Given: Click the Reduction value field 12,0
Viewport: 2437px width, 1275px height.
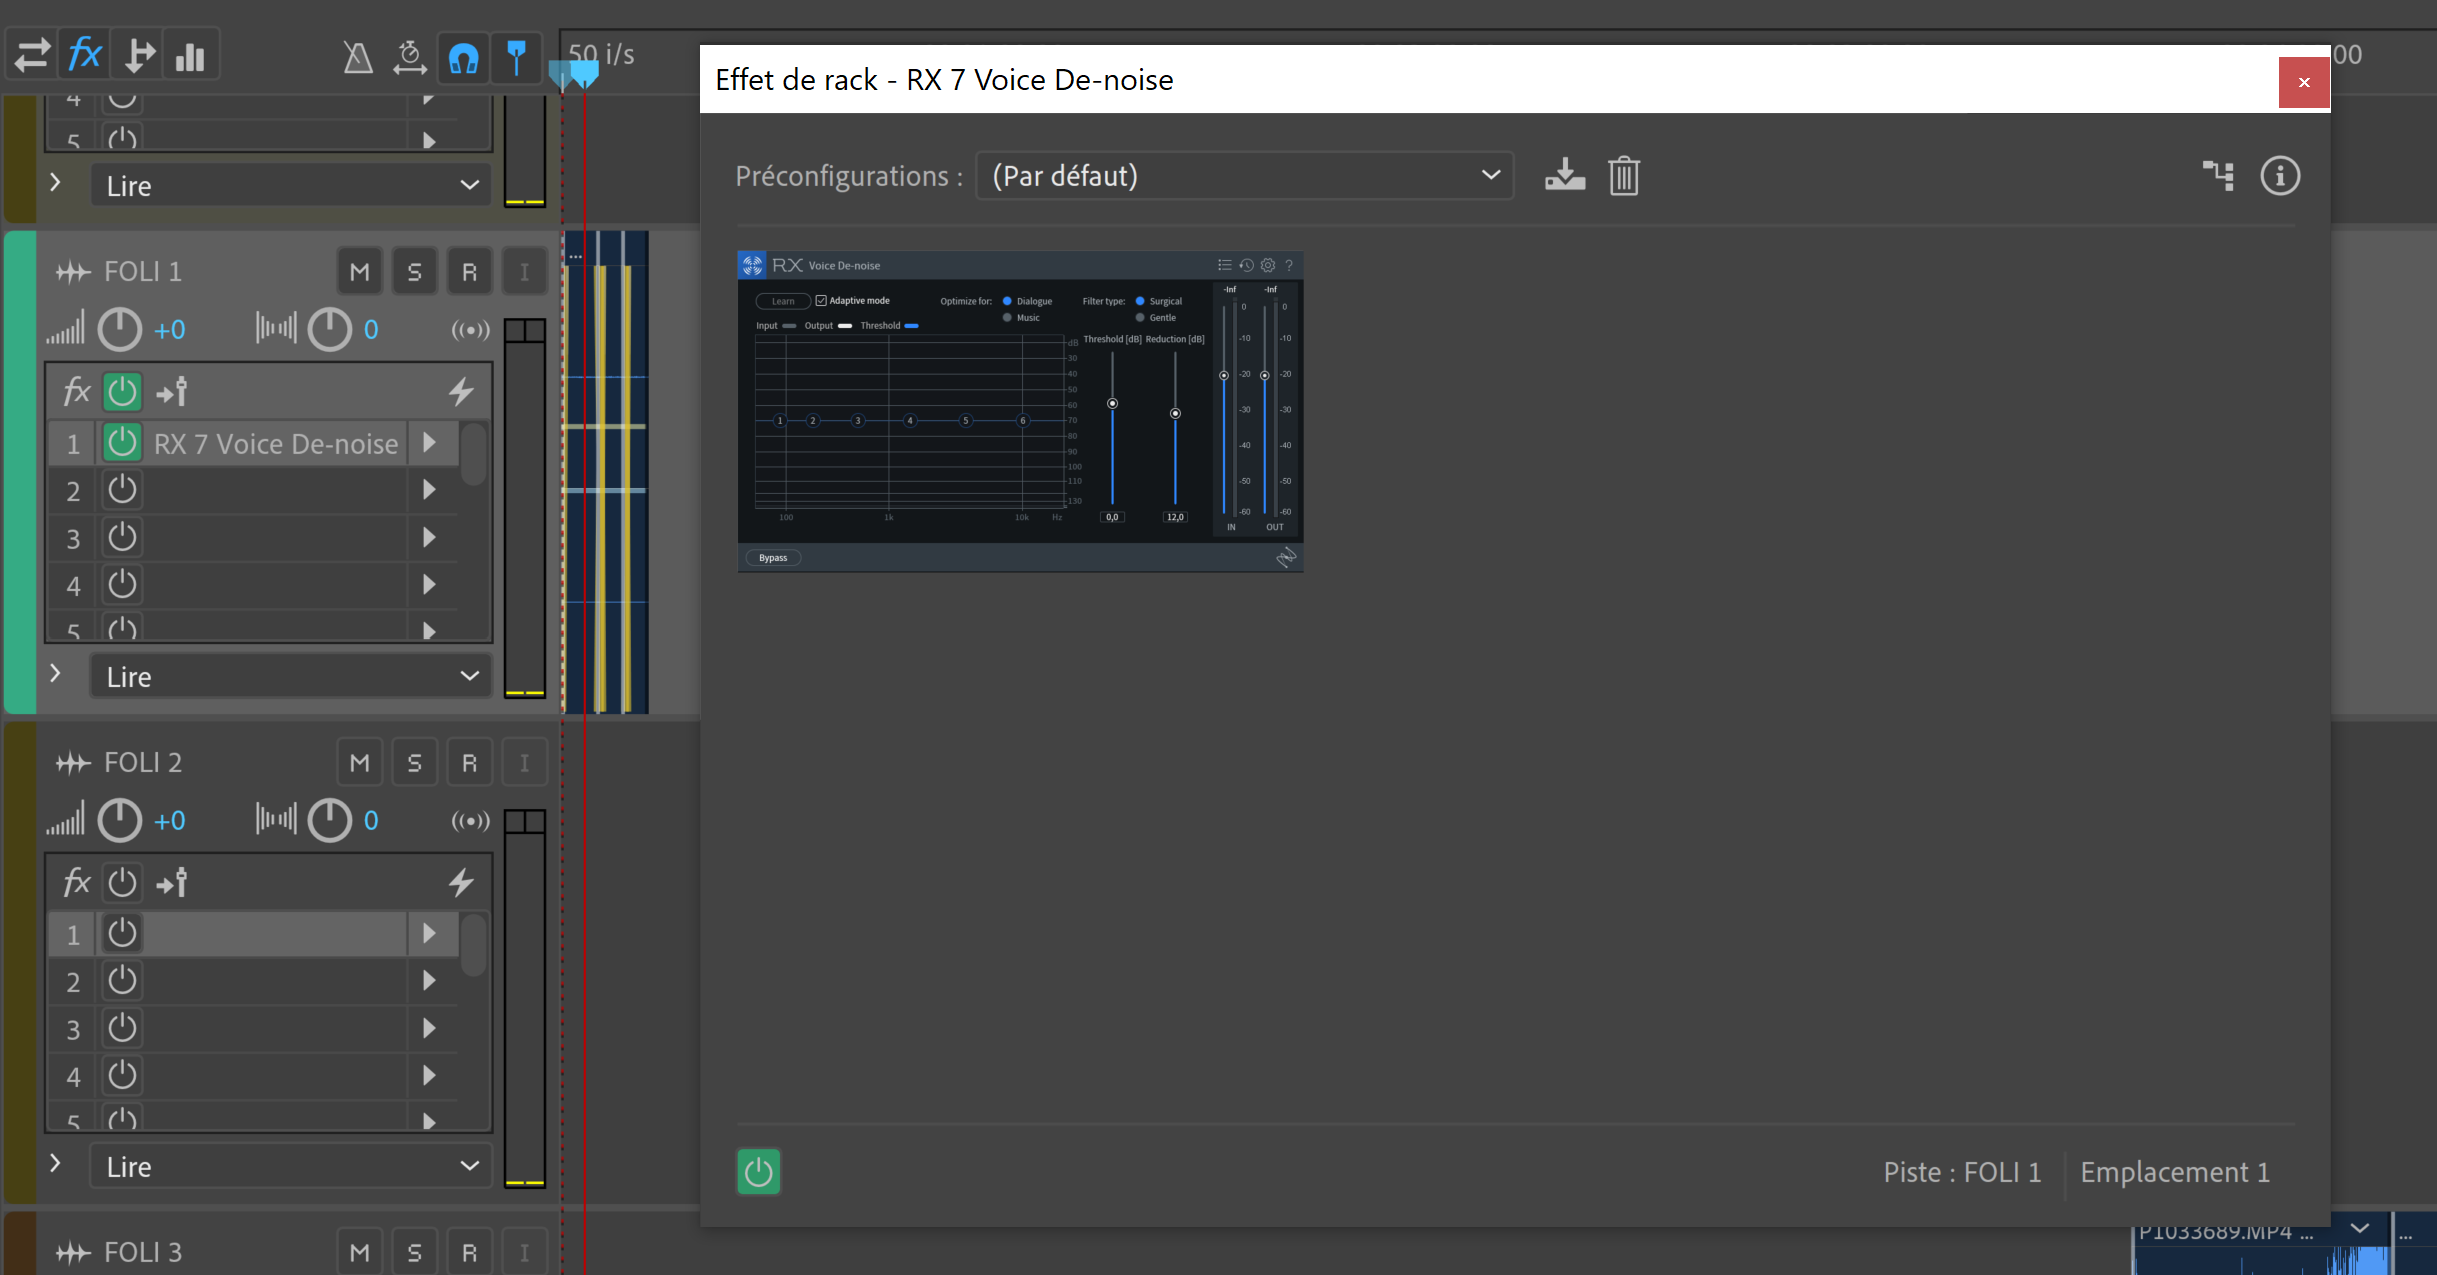Looking at the screenshot, I should pos(1175,517).
